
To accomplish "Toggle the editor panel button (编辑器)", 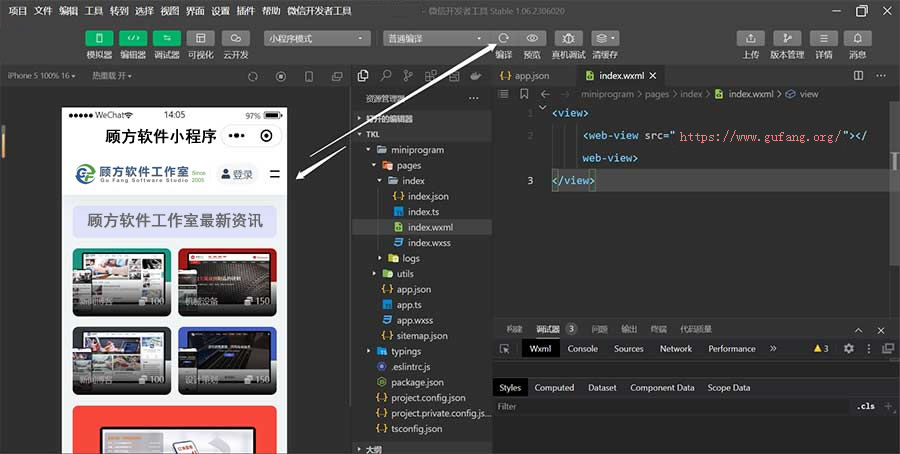I will click(133, 38).
